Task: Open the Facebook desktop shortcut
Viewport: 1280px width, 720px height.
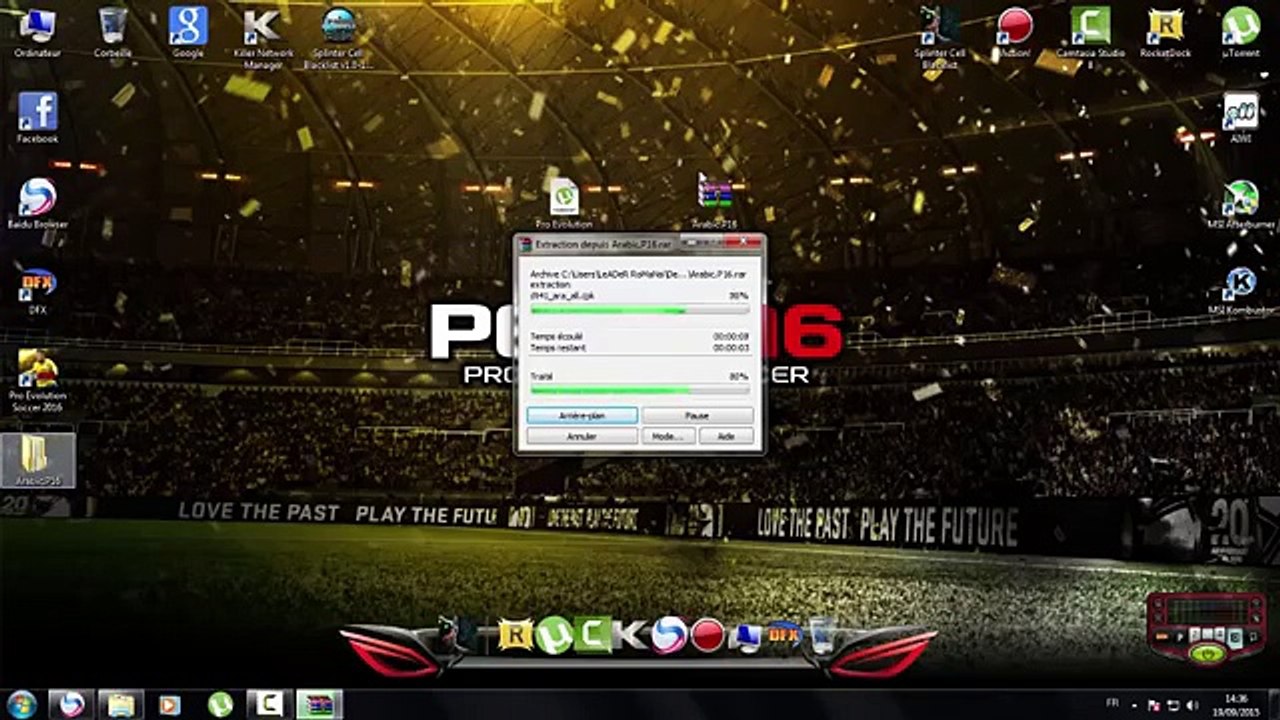Action: click(x=37, y=117)
